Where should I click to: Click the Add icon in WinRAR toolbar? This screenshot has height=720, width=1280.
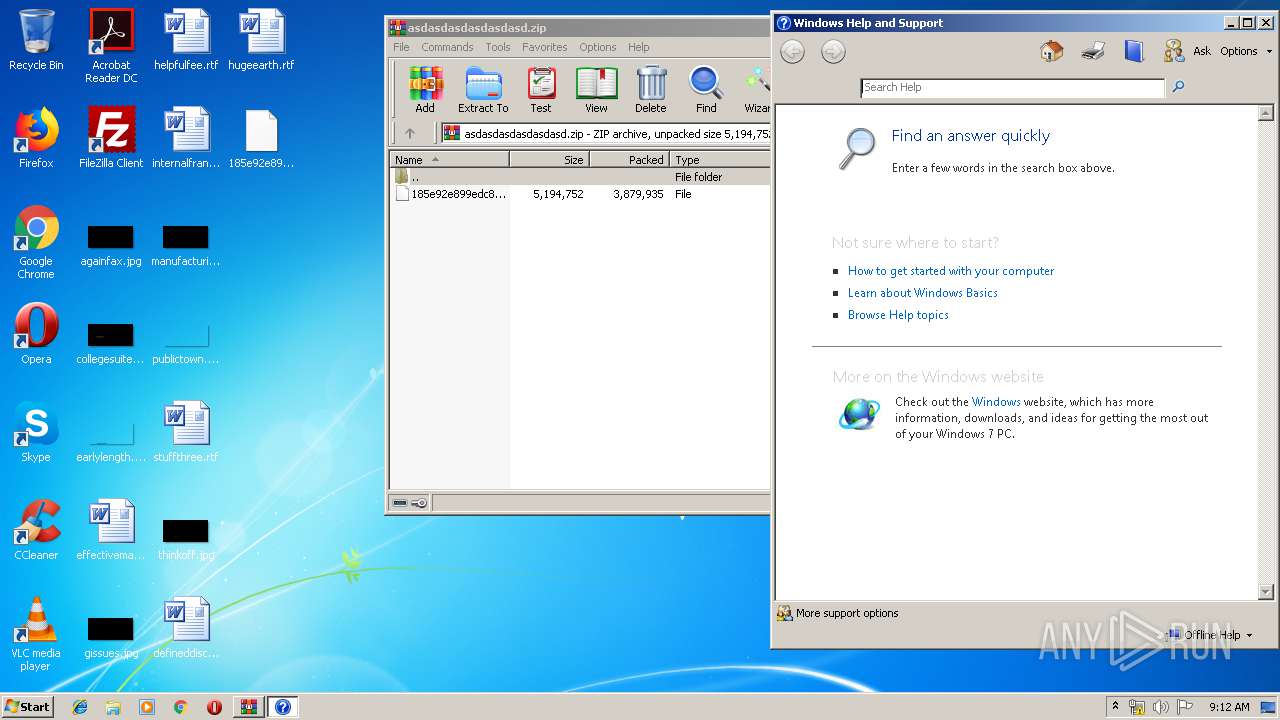click(x=425, y=89)
